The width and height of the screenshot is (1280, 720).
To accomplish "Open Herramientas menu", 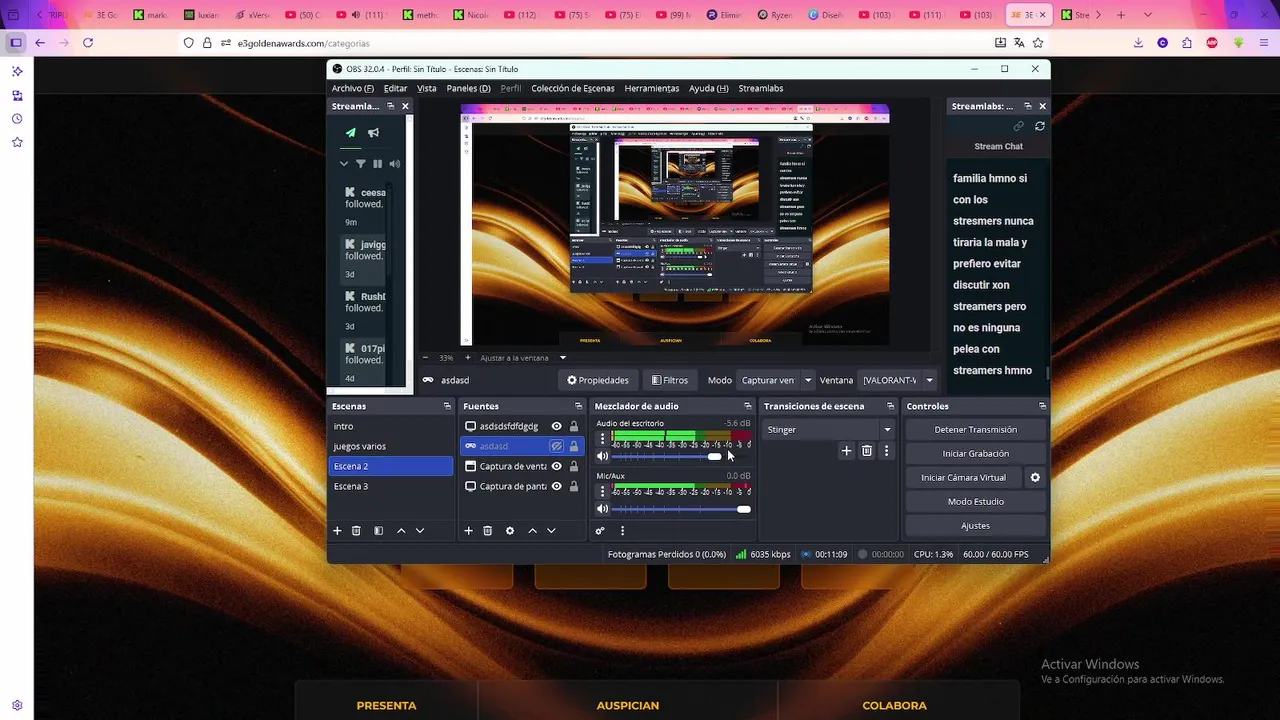I will [652, 88].
